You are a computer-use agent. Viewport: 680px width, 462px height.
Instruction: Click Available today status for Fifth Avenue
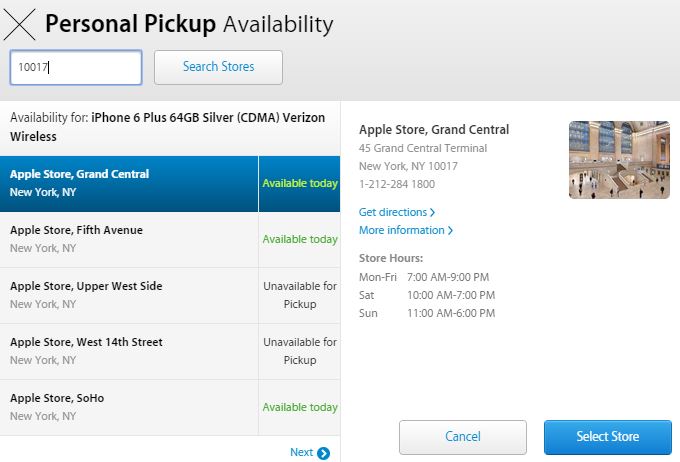pyautogui.click(x=300, y=240)
